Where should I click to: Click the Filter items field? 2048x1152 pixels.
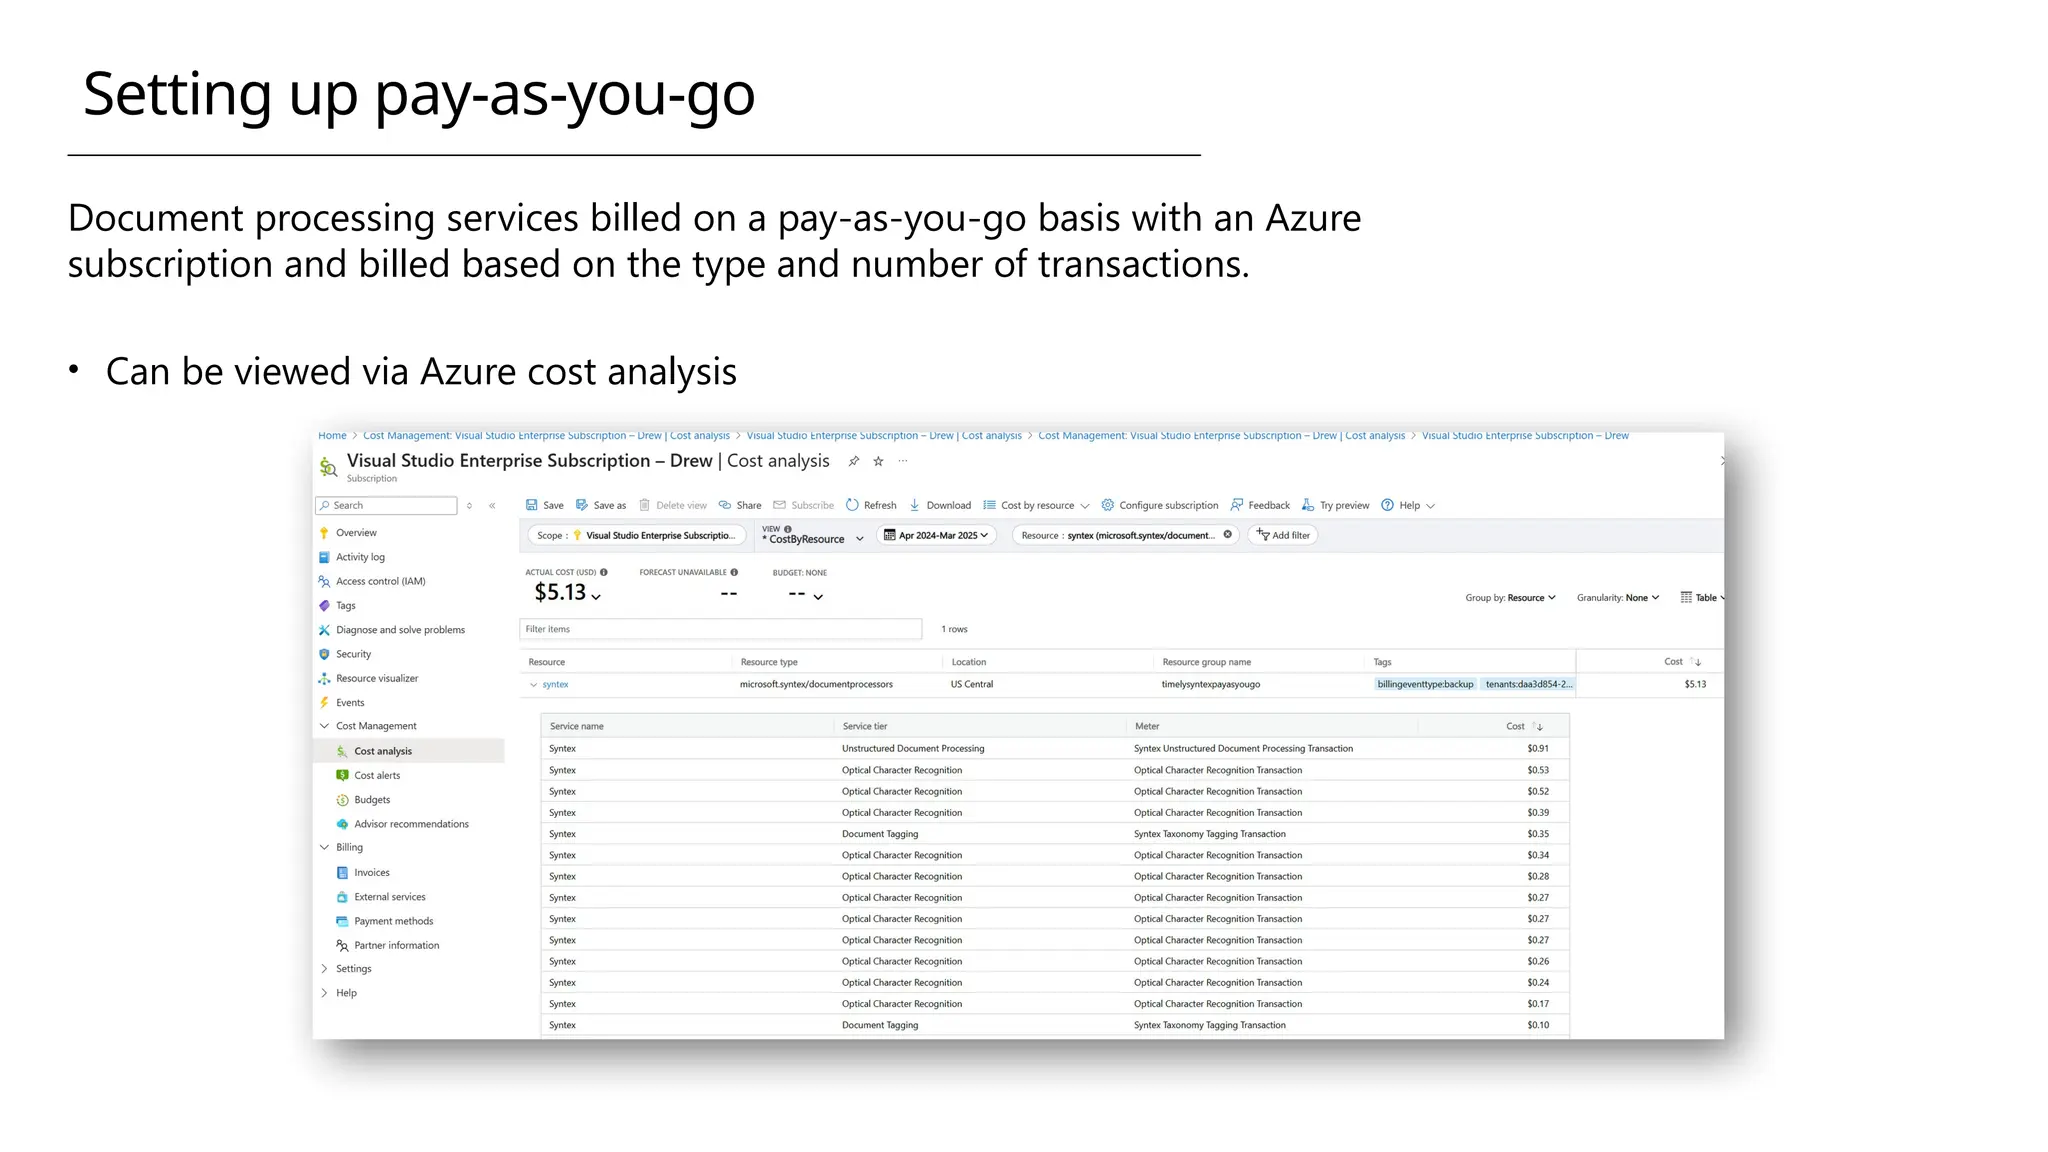(x=720, y=629)
